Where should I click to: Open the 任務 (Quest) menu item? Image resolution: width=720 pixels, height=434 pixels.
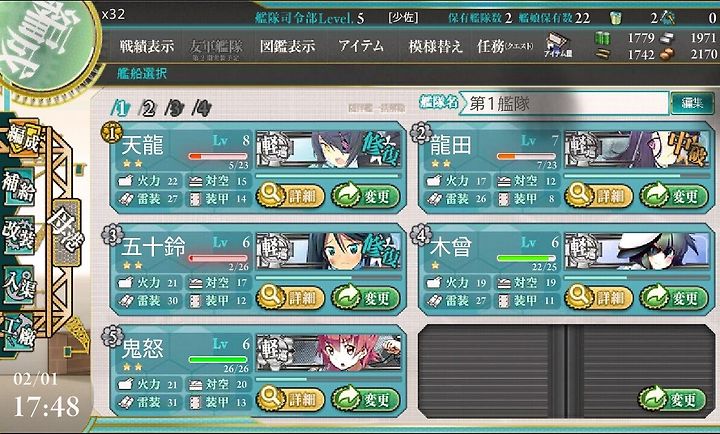pyautogui.click(x=505, y=46)
